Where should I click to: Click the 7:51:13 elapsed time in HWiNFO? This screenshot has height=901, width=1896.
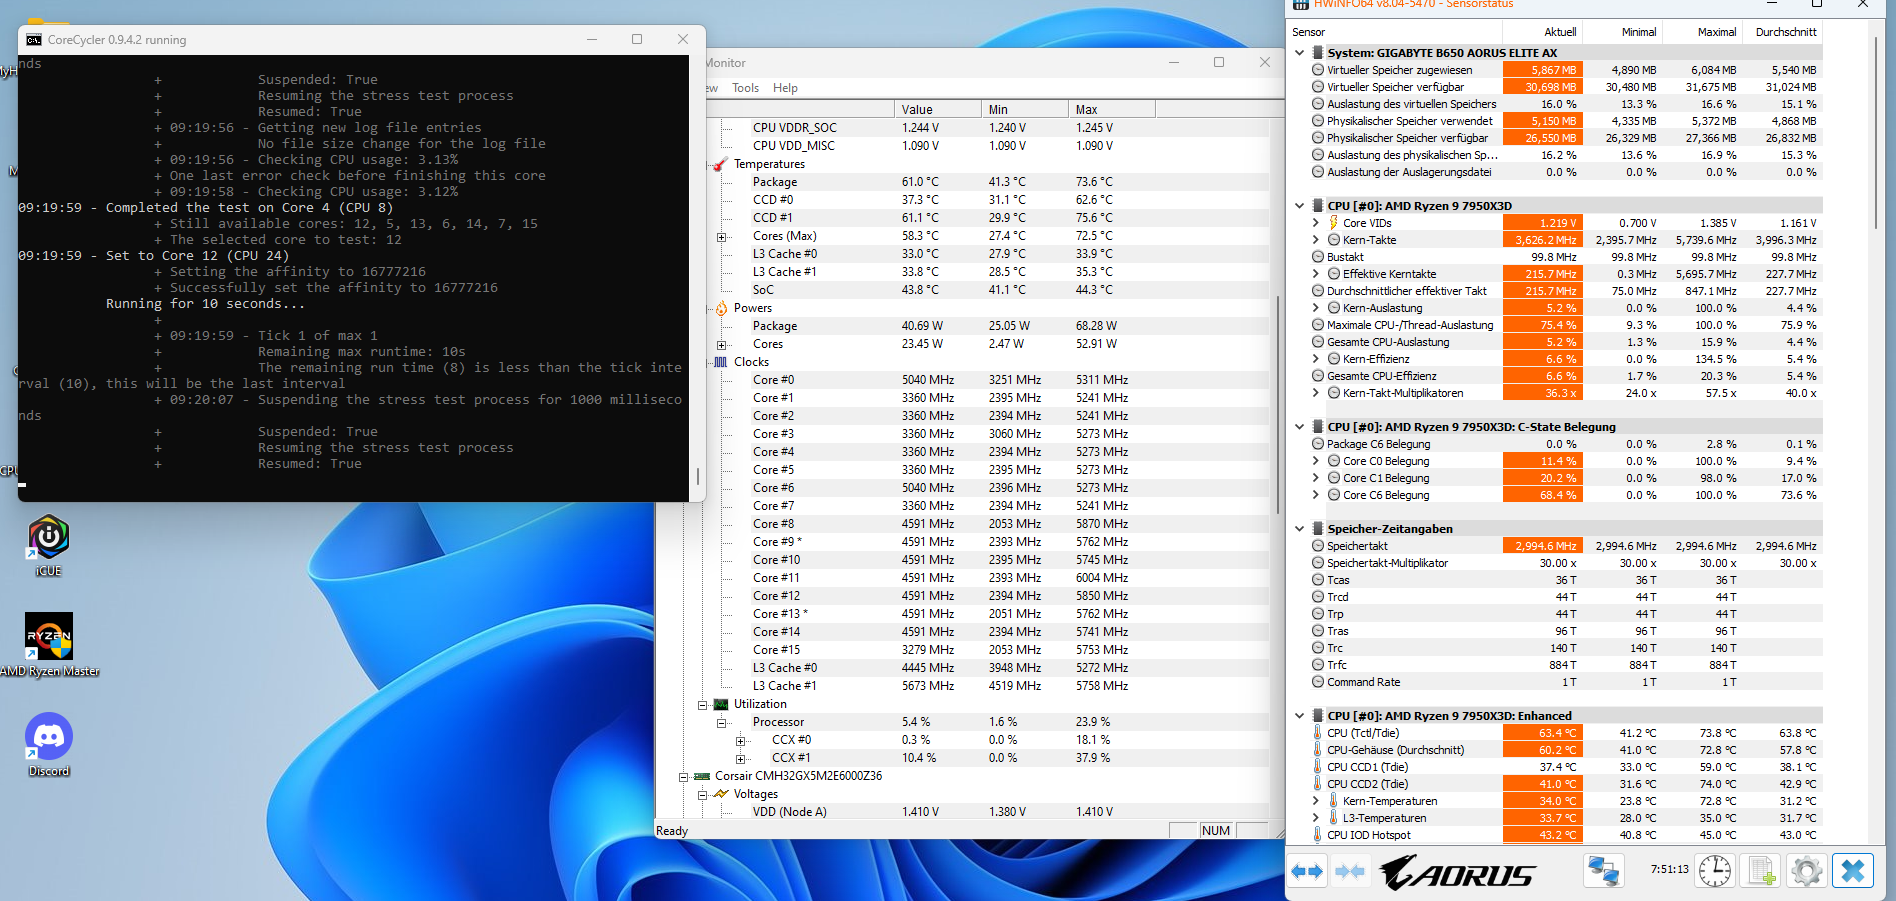pyautogui.click(x=1669, y=870)
